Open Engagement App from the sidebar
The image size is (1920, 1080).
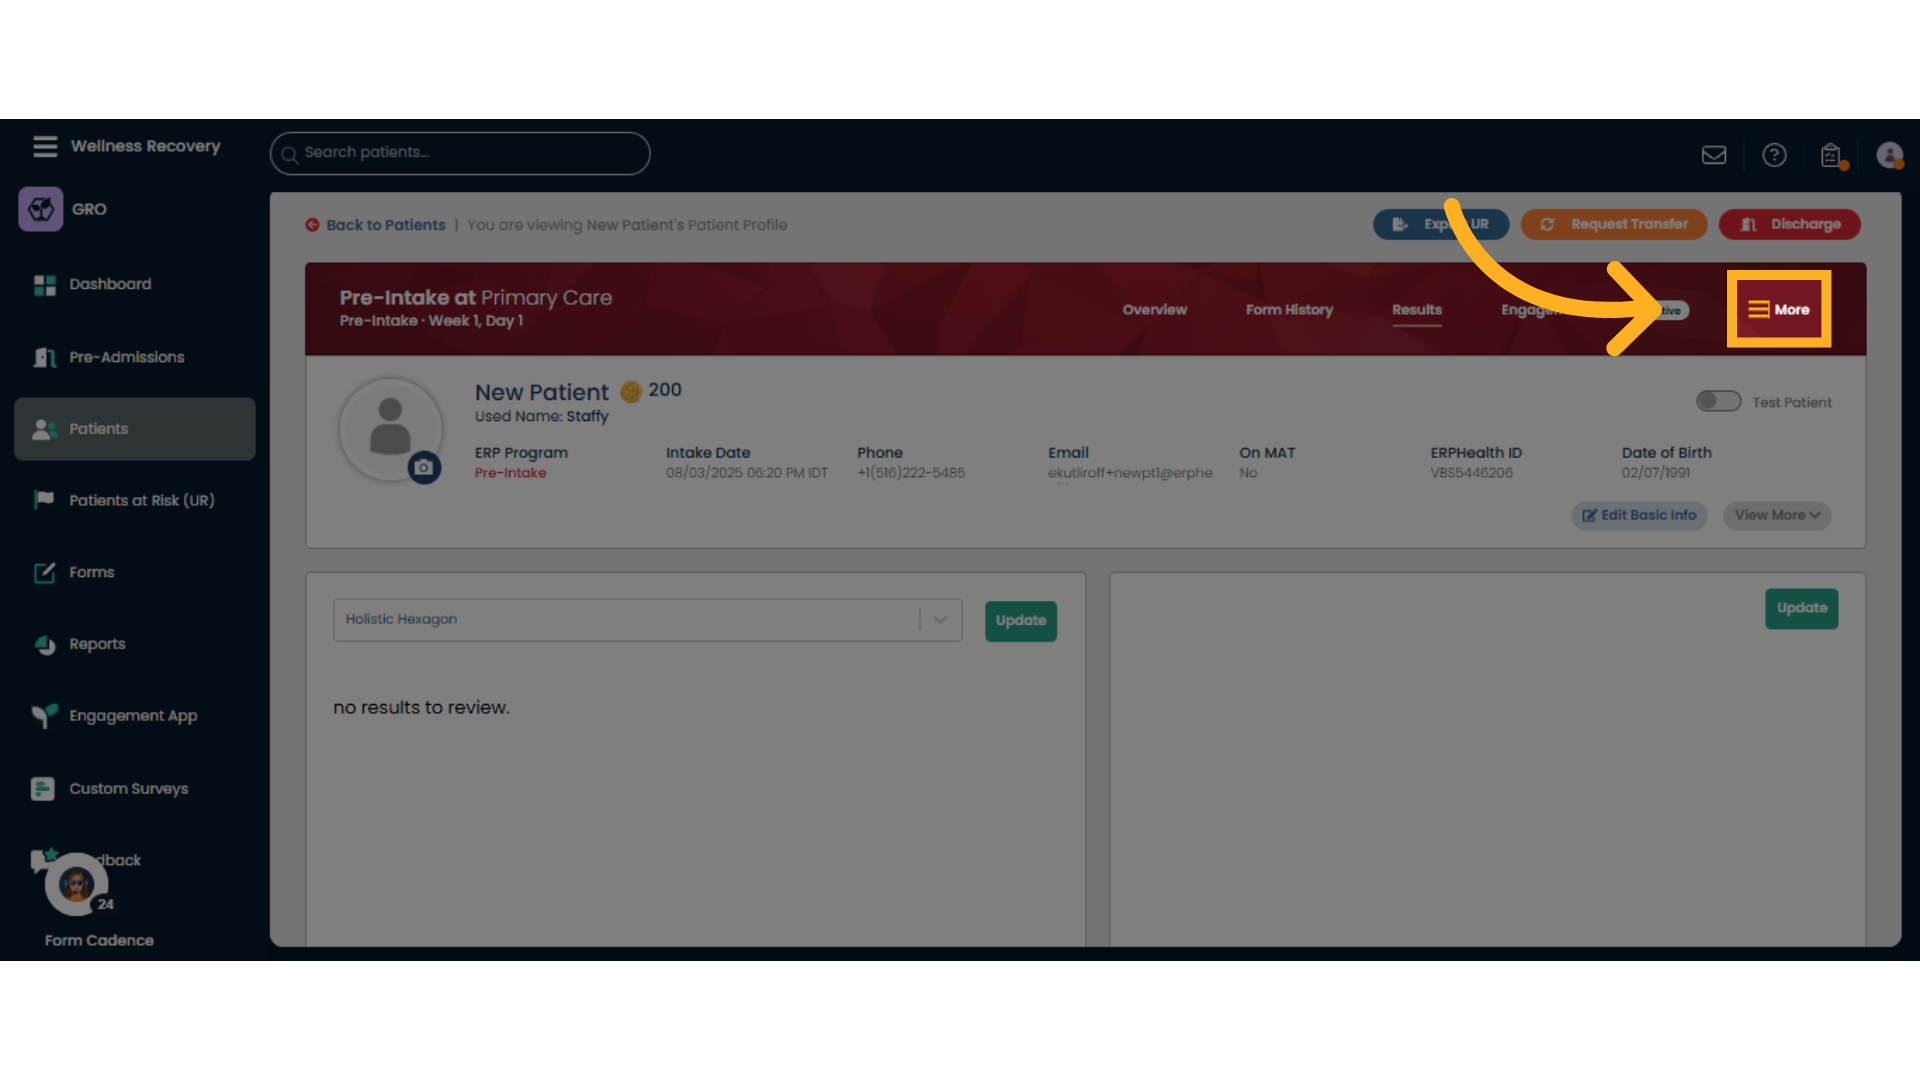click(133, 716)
